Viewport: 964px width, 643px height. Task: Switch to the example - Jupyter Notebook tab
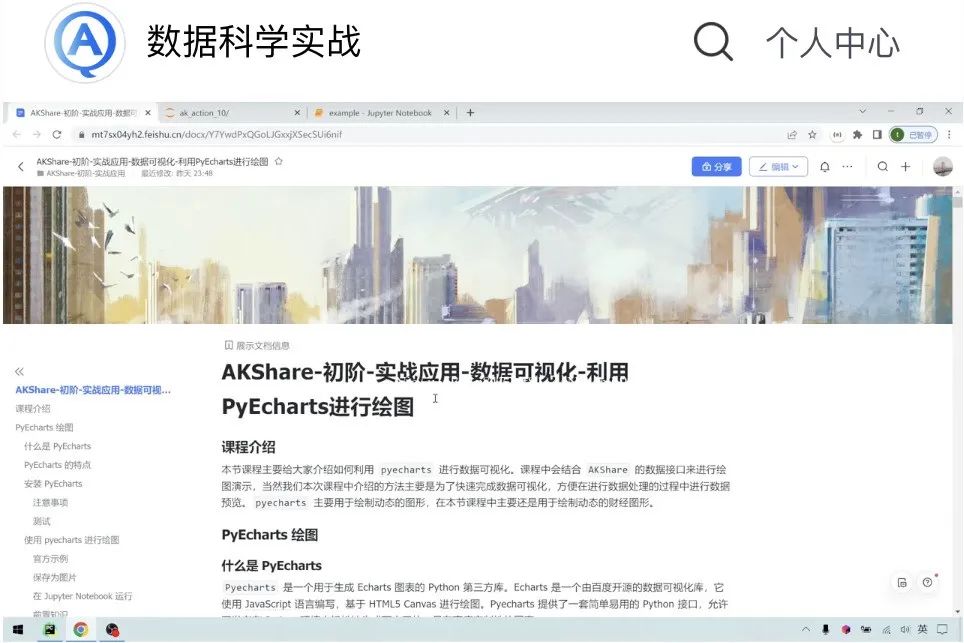tap(380, 113)
